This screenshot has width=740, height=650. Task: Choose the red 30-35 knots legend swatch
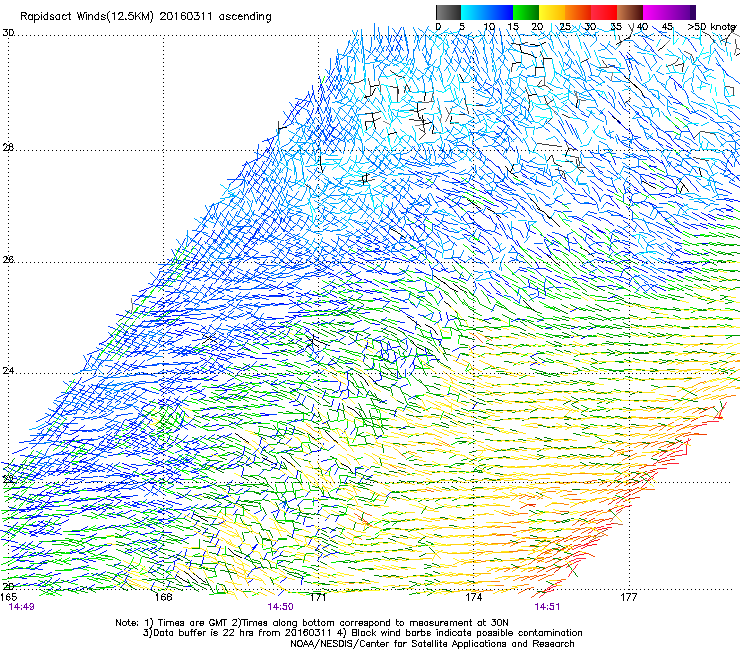pos(604,12)
